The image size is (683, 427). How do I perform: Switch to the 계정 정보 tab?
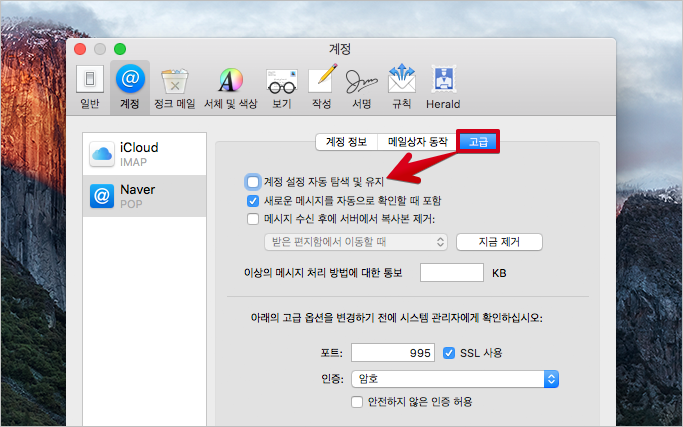[x=346, y=142]
